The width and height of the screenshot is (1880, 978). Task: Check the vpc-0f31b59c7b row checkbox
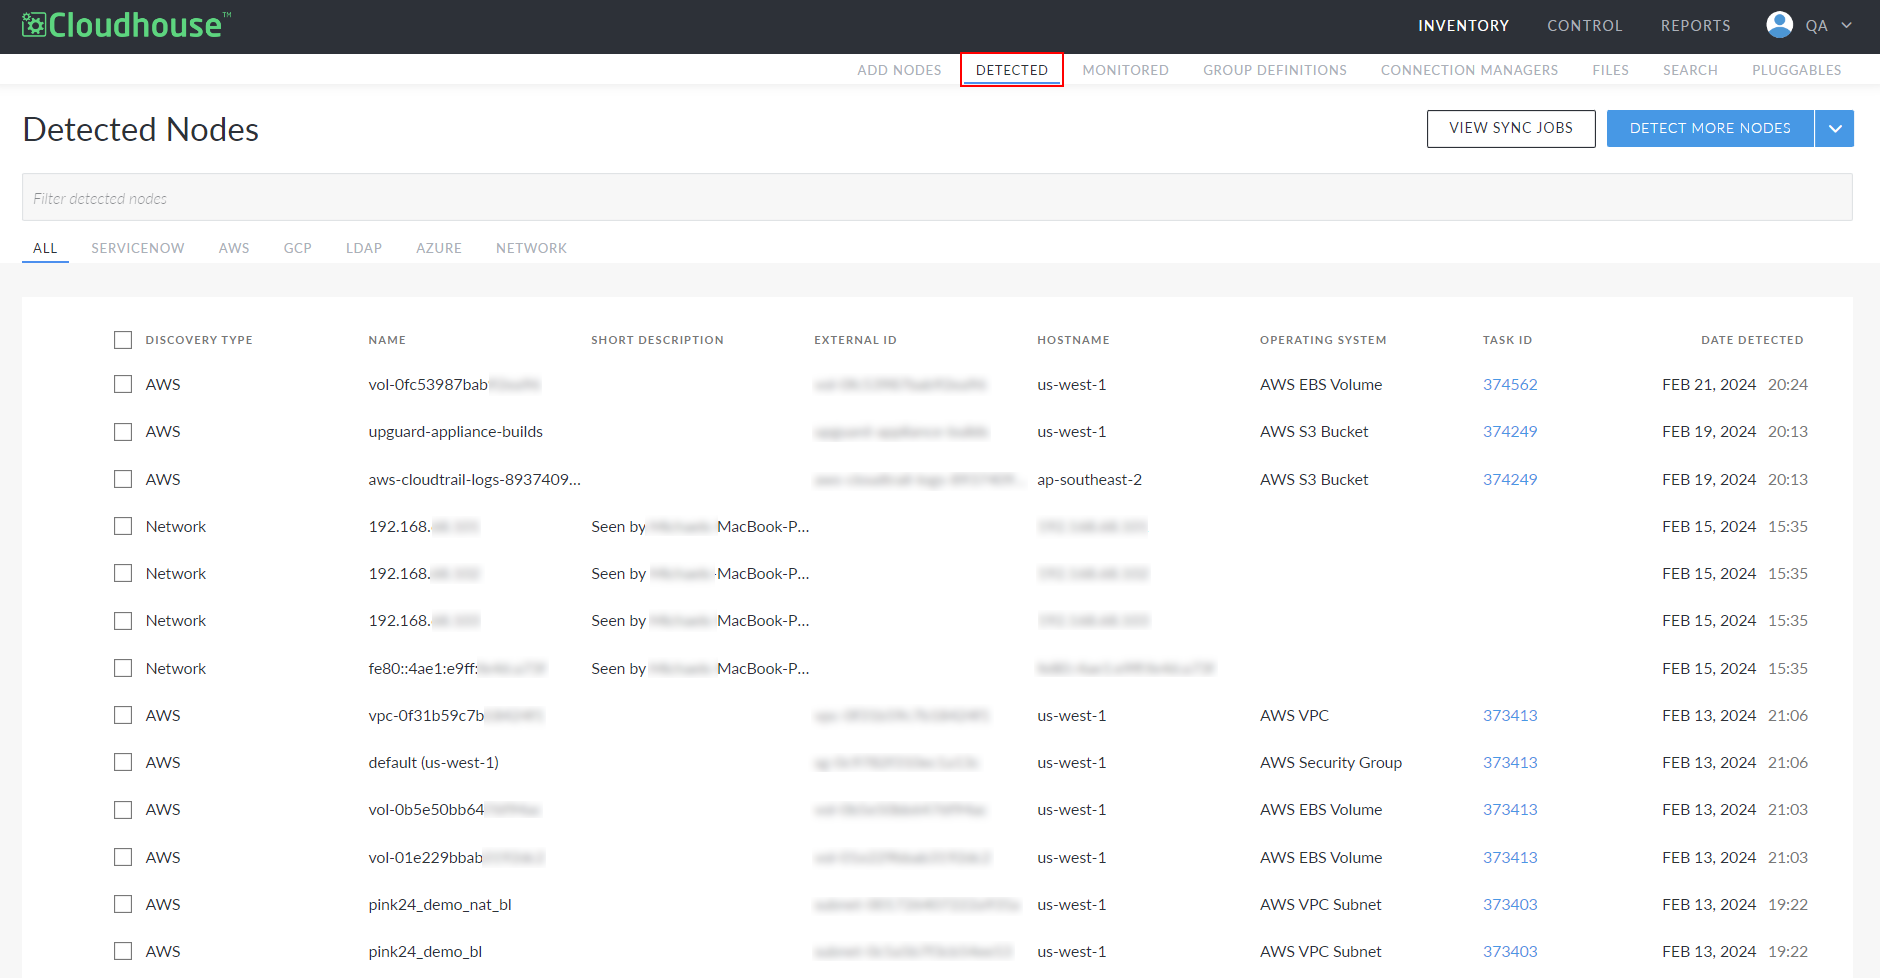click(x=123, y=715)
